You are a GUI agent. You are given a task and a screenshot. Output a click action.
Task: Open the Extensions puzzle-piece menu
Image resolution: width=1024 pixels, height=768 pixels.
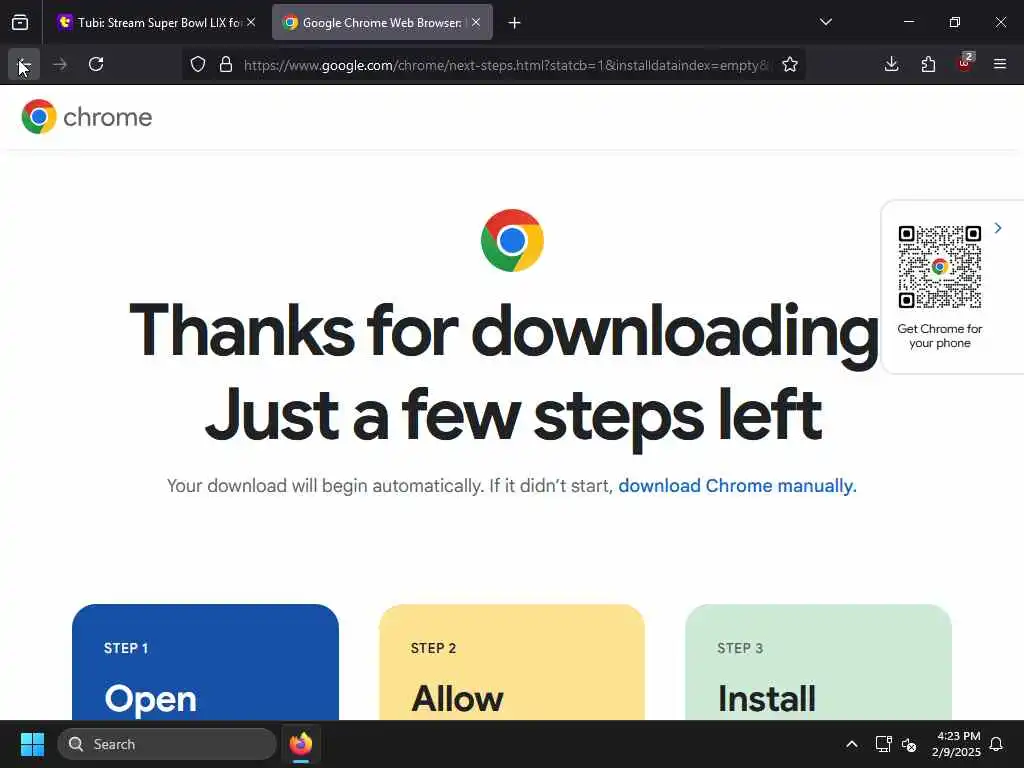click(928, 64)
